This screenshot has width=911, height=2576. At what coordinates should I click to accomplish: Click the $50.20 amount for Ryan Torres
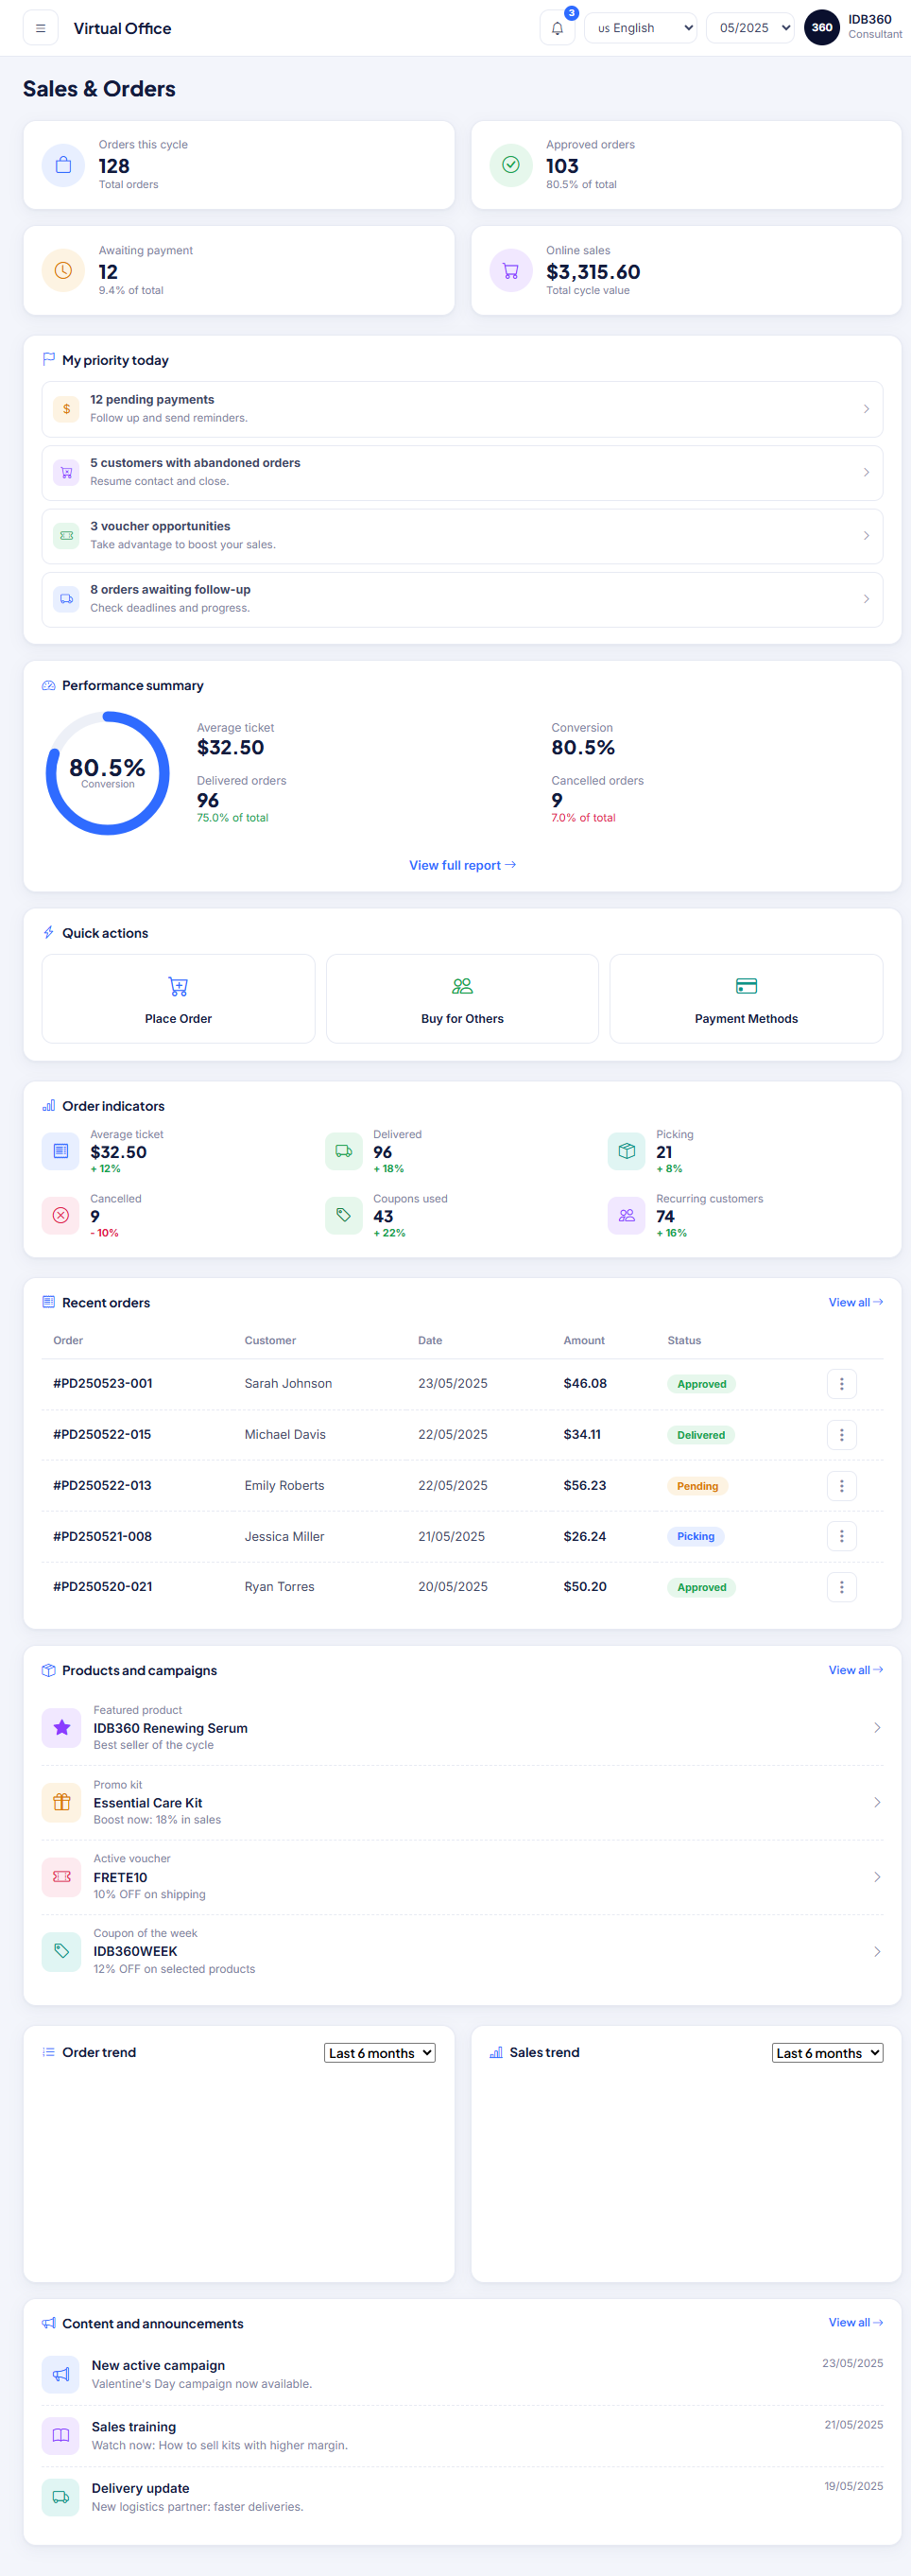click(585, 1587)
